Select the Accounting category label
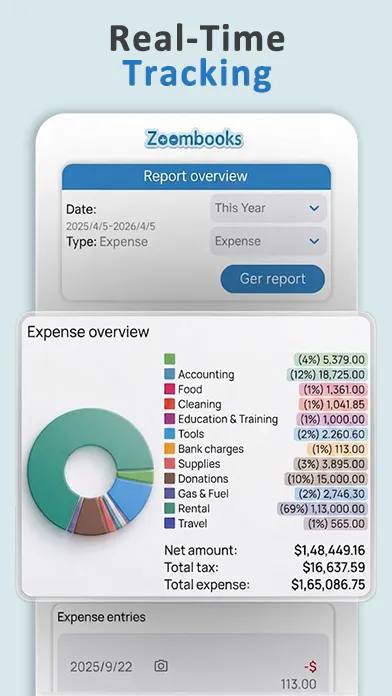This screenshot has width=392, height=696. coord(206,374)
